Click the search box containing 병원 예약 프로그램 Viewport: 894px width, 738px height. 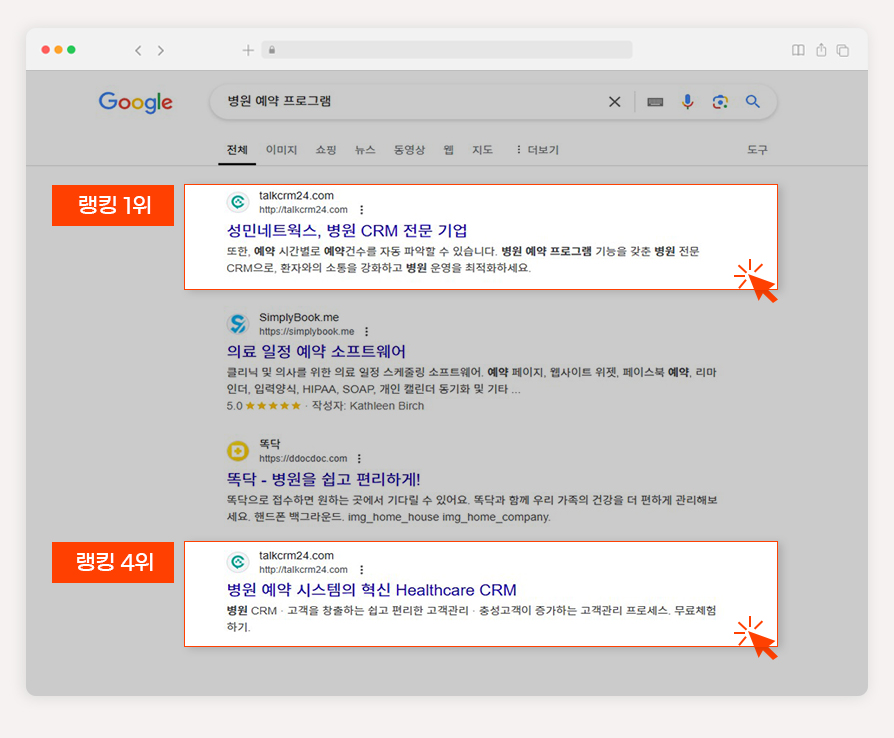click(493, 102)
